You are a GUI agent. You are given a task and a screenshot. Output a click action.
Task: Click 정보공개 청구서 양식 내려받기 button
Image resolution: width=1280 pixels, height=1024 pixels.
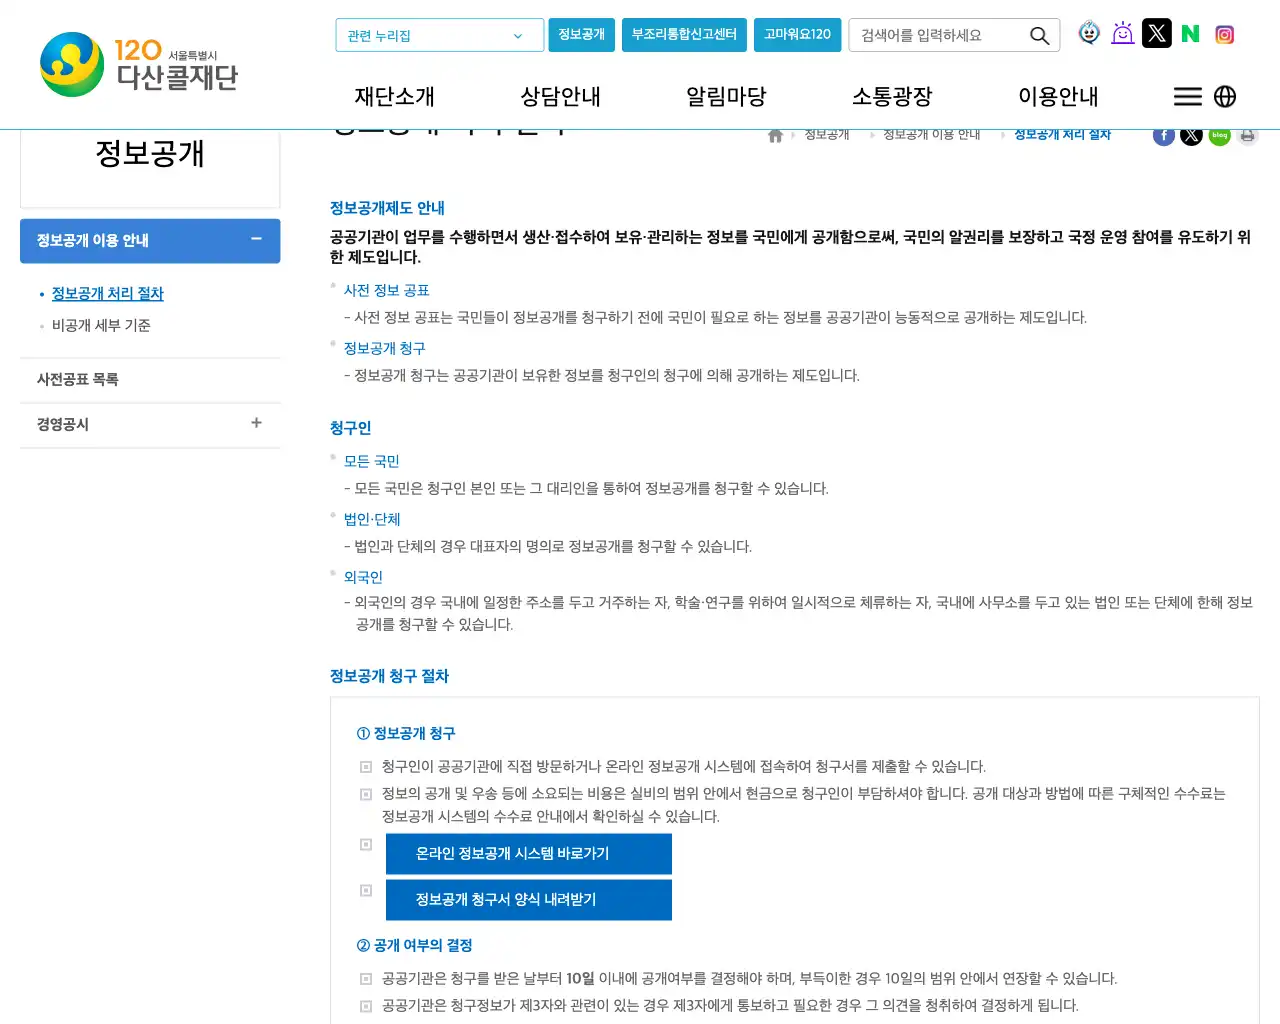click(x=529, y=900)
